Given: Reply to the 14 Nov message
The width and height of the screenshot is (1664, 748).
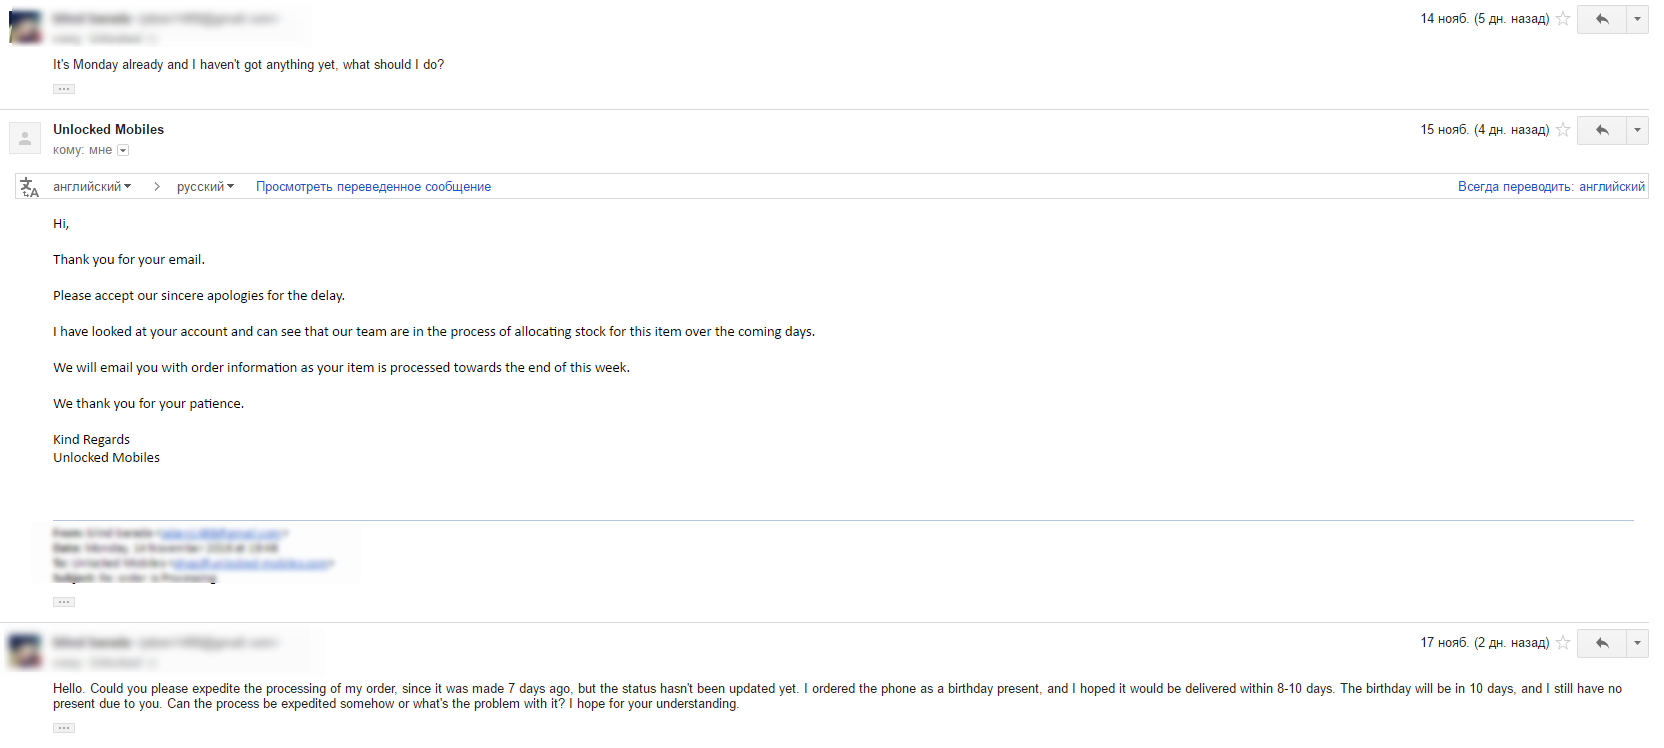Looking at the screenshot, I should 1602,19.
